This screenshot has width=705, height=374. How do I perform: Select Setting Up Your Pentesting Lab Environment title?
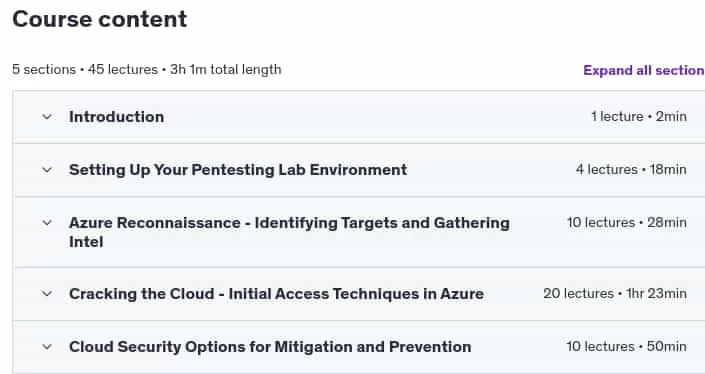pos(238,170)
